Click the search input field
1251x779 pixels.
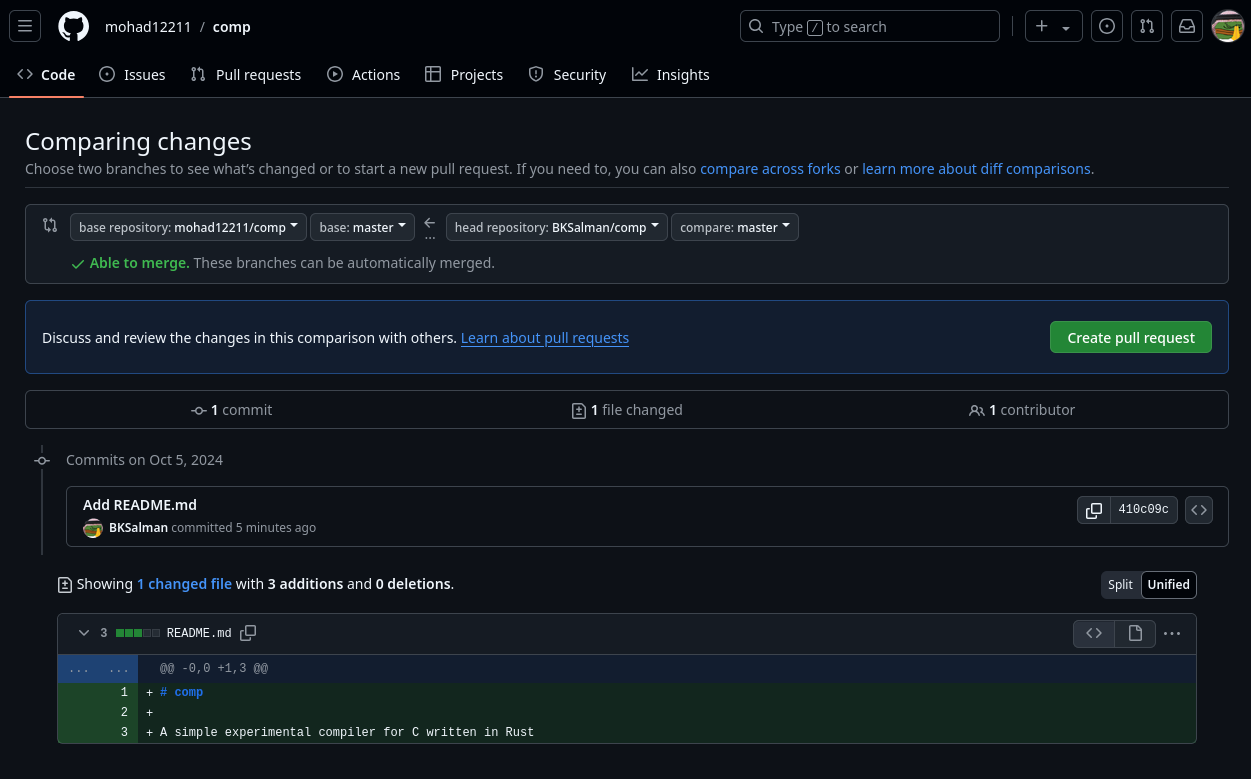pyautogui.click(x=870, y=27)
